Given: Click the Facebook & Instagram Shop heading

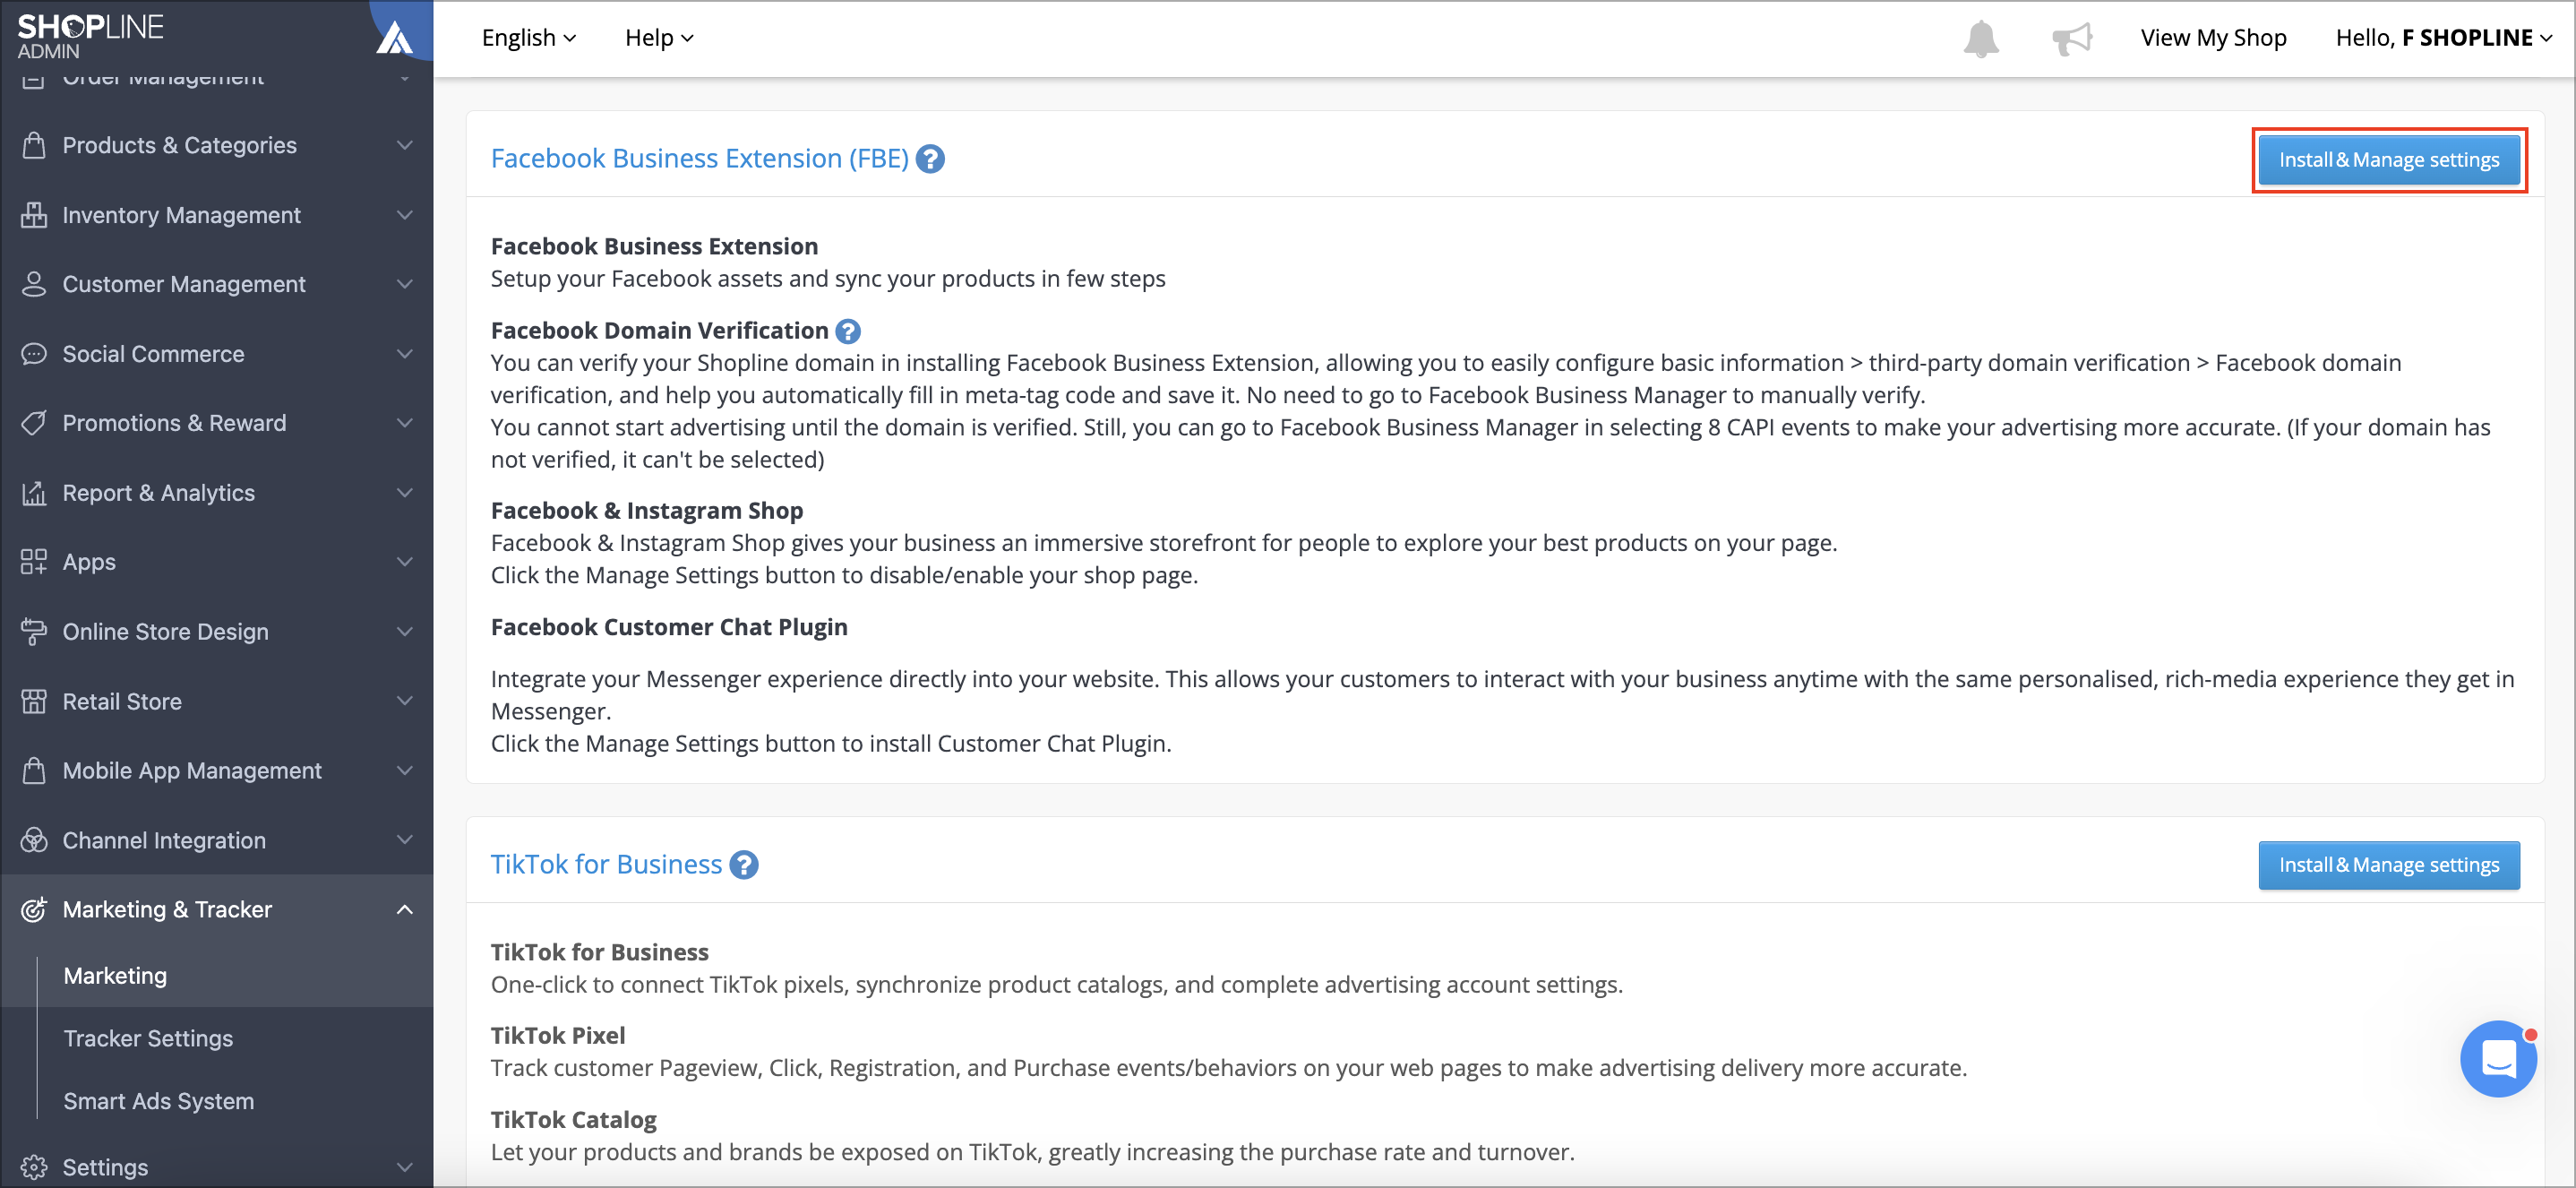Looking at the screenshot, I should 647,511.
